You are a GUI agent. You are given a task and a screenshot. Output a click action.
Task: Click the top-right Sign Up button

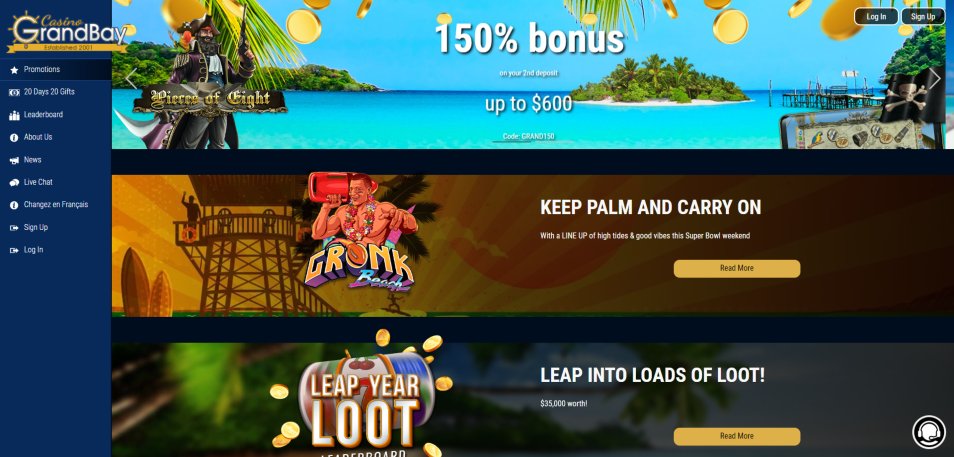tap(923, 16)
